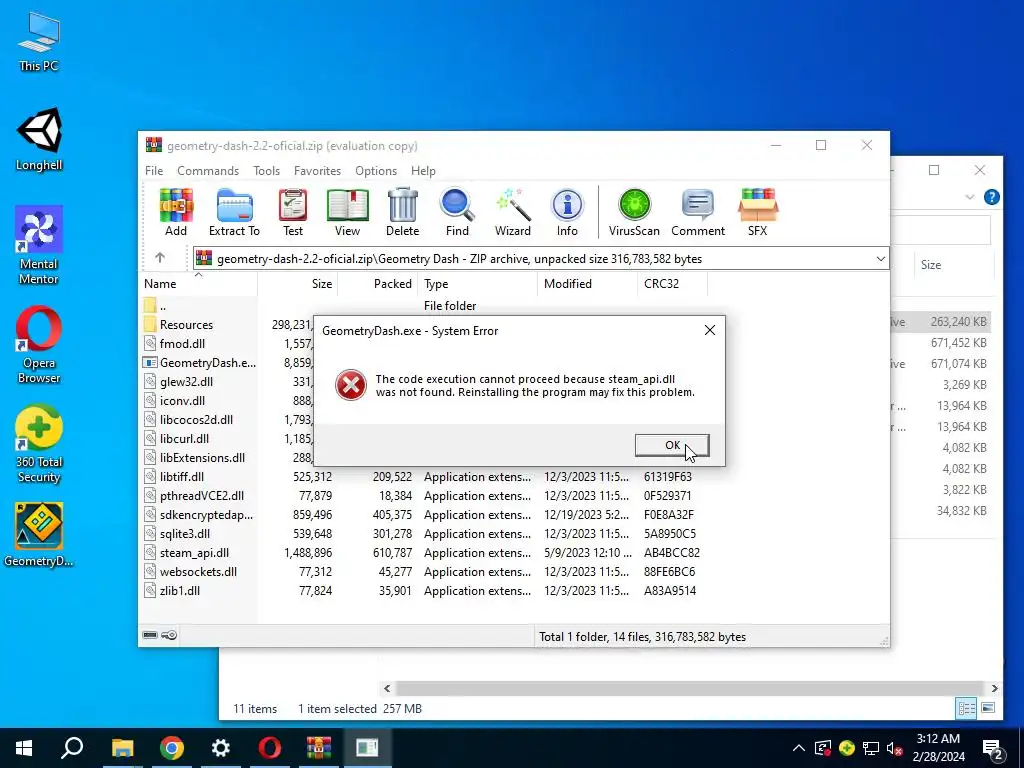The image size is (1024, 768).
Task: Open the Options menu
Action: (376, 170)
